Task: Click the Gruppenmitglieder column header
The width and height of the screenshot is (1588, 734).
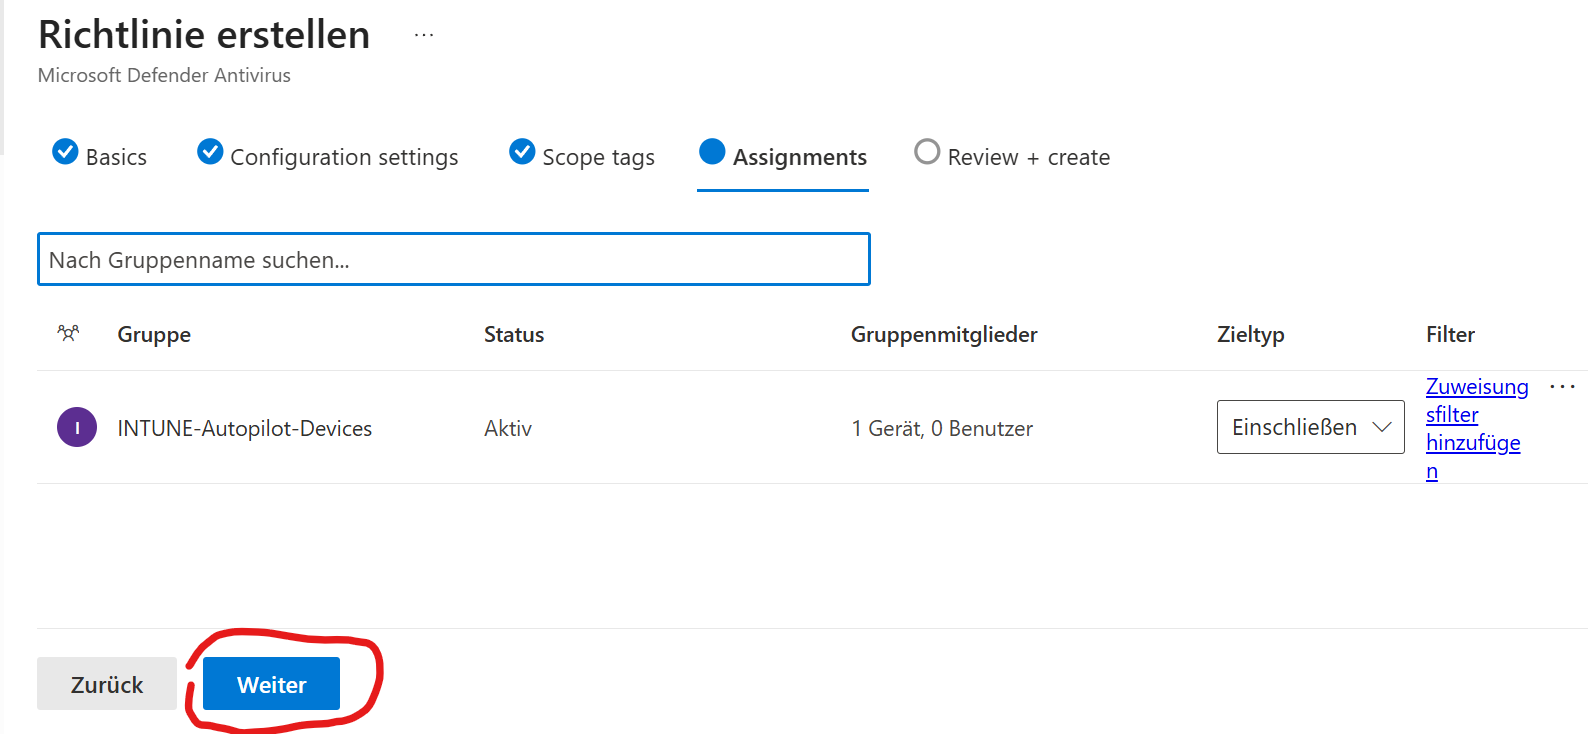Action: click(x=943, y=335)
